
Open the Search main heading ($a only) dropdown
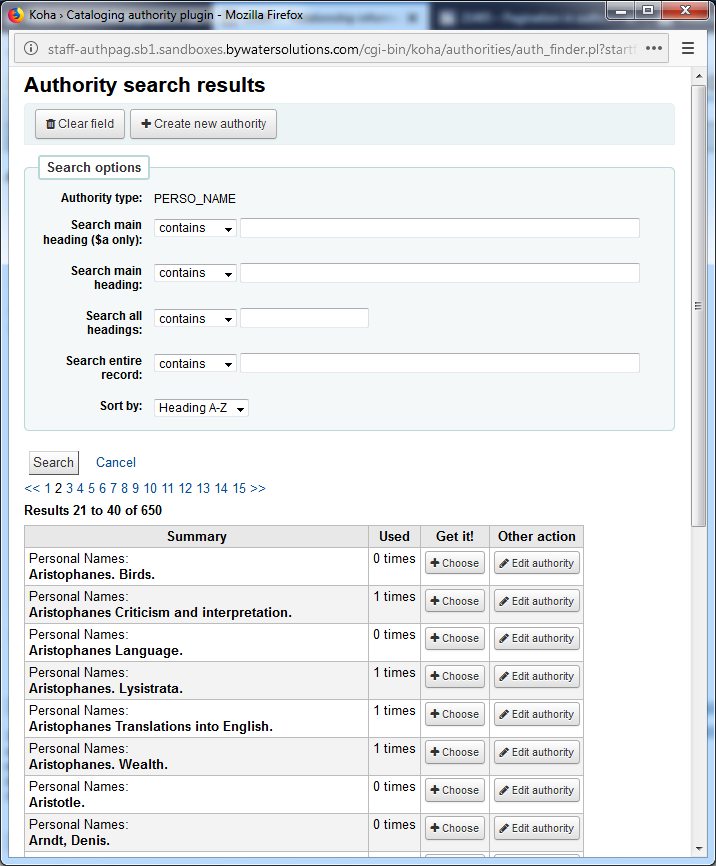tap(196, 228)
